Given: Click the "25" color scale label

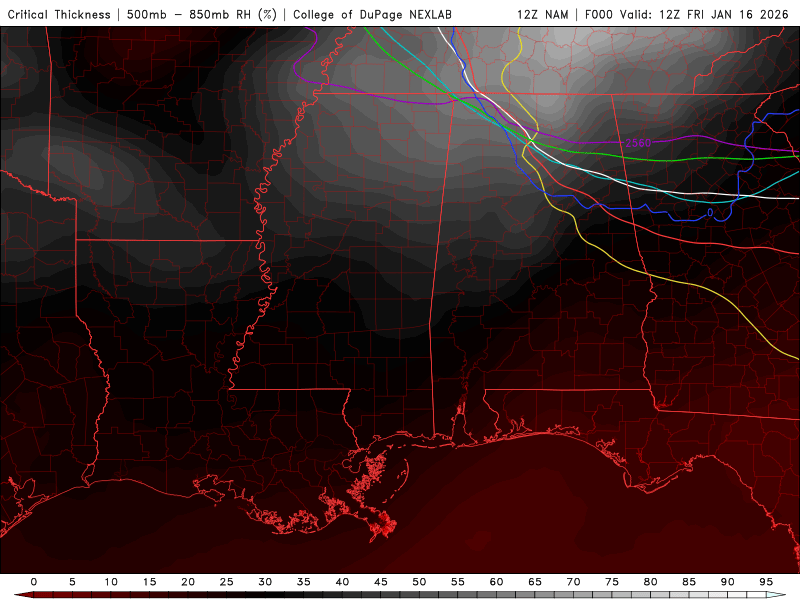Looking at the screenshot, I should point(227,582).
